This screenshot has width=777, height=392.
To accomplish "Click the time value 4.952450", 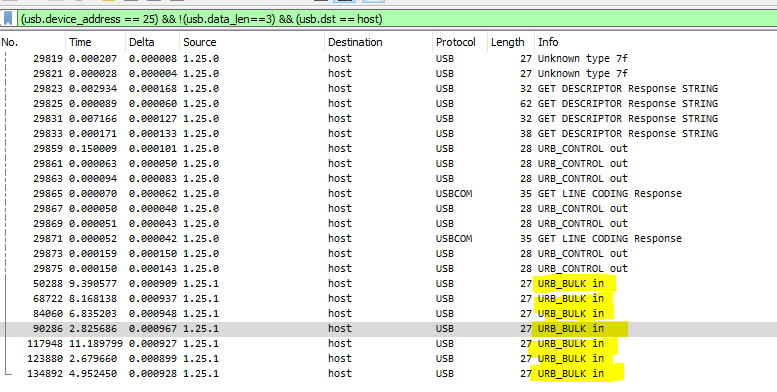I will pyautogui.click(x=93, y=373).
